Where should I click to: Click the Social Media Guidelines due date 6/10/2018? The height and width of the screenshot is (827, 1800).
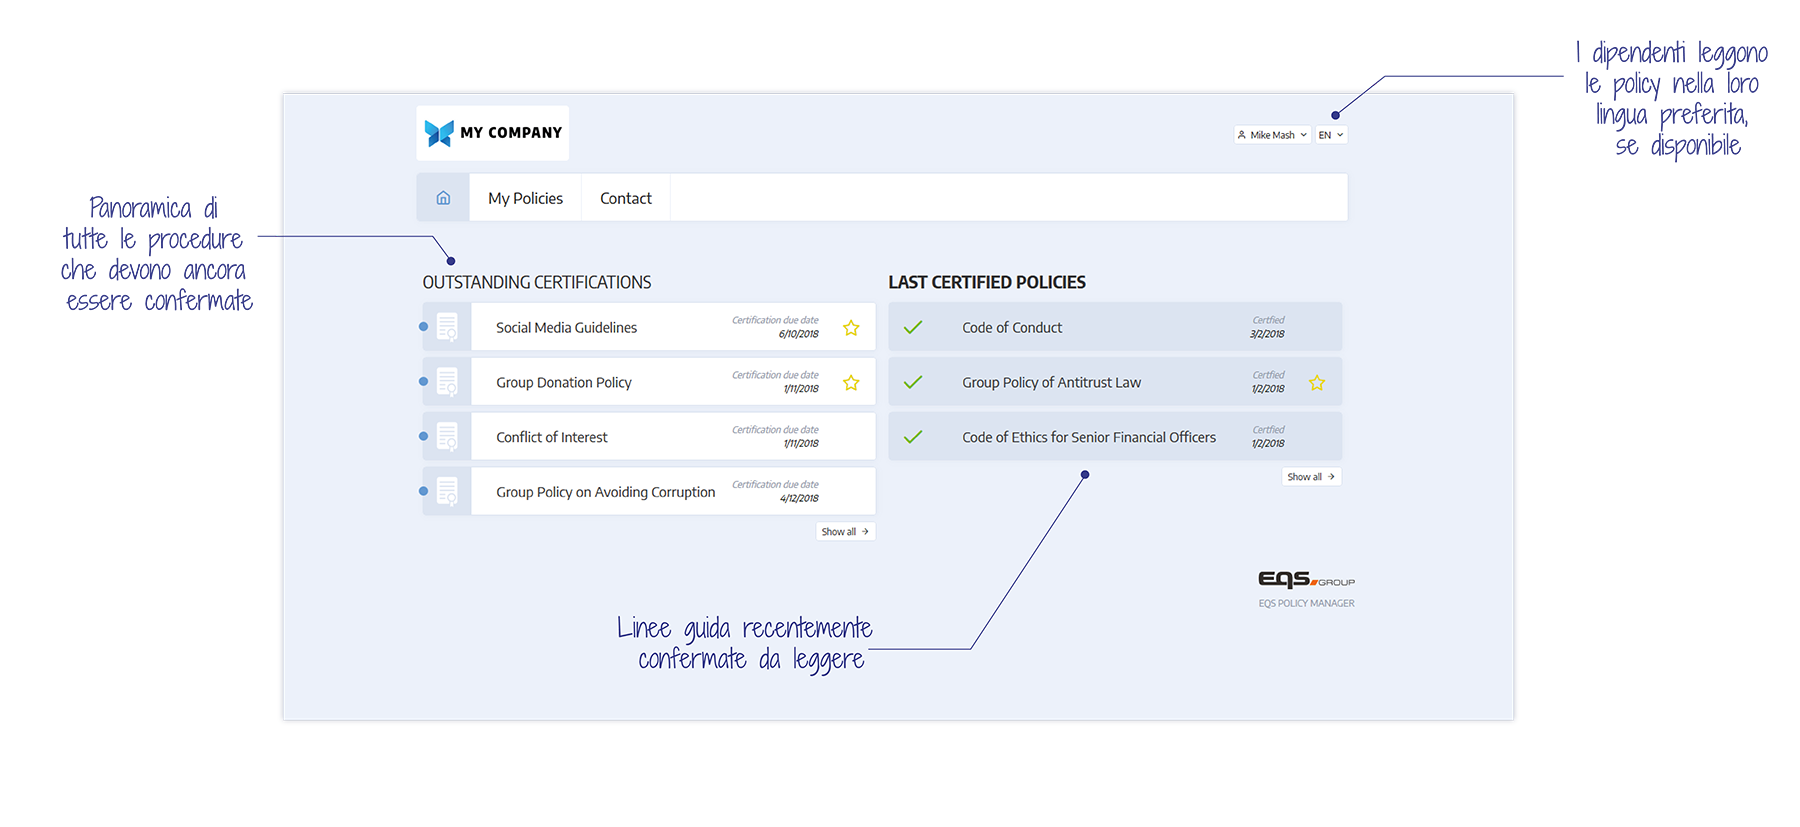click(798, 334)
